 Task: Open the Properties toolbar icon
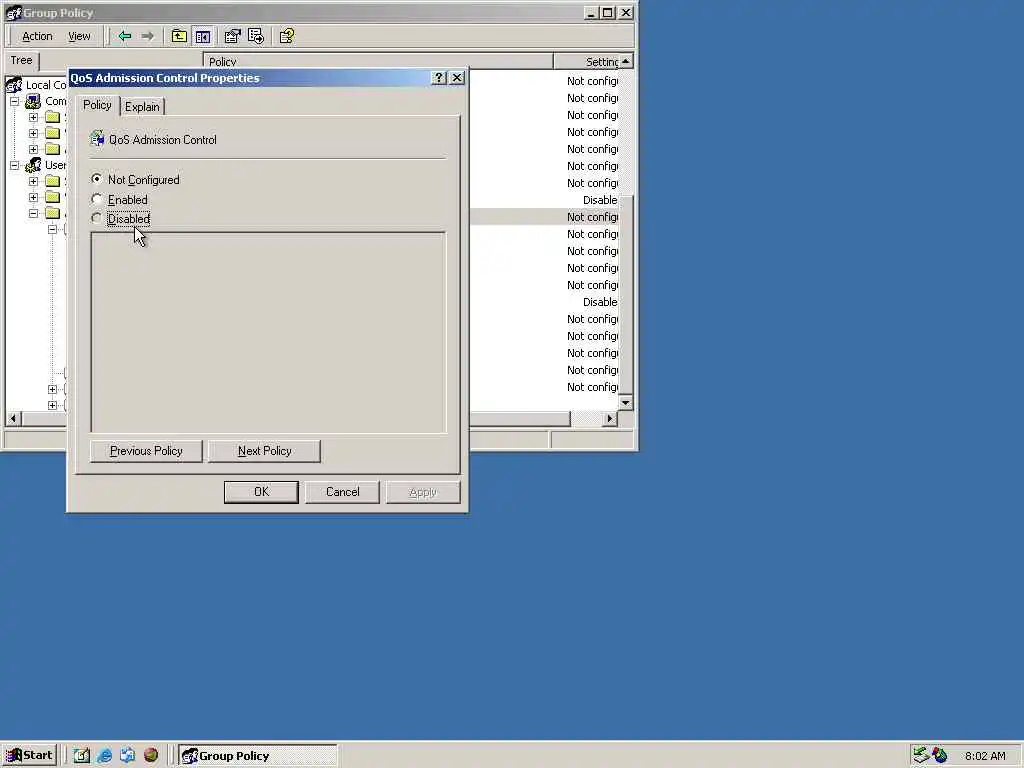232,37
